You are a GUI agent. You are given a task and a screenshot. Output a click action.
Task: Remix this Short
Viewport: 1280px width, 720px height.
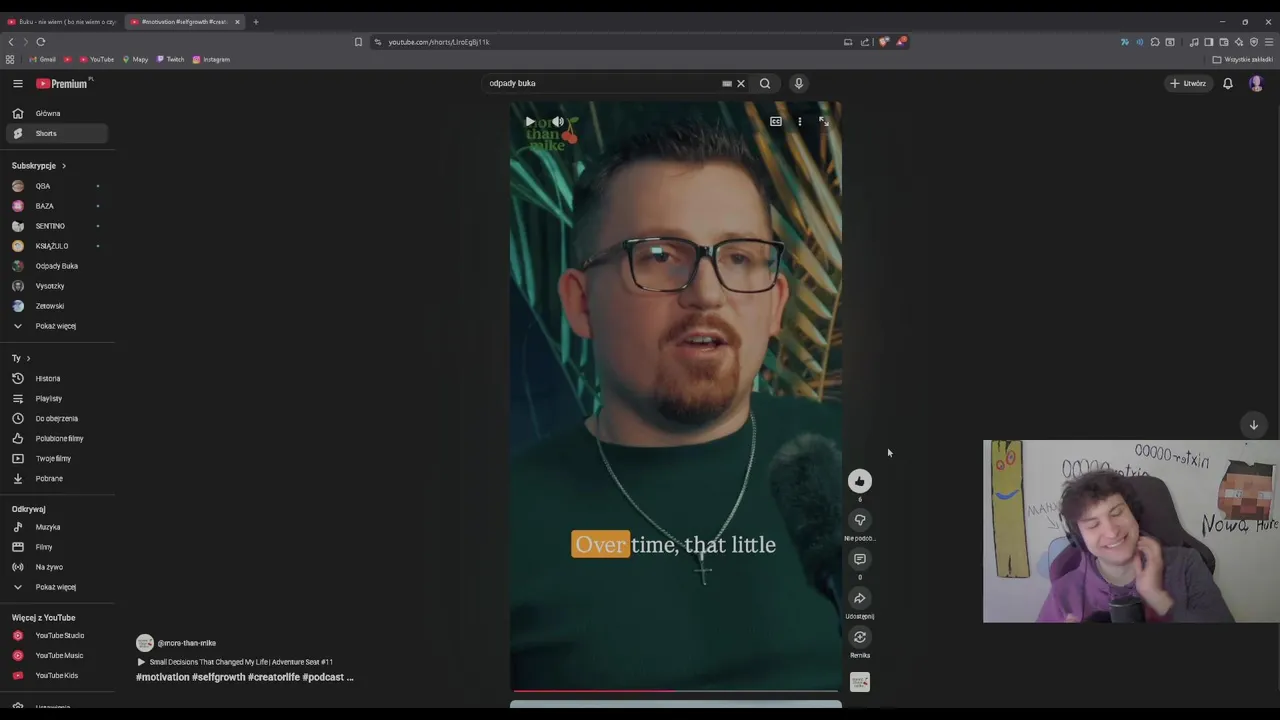coord(860,637)
